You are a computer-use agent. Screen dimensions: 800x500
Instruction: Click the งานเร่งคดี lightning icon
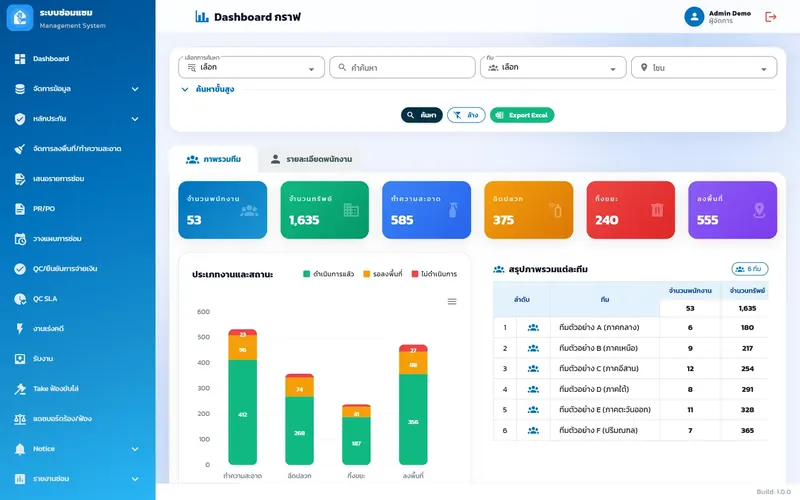(x=20, y=329)
